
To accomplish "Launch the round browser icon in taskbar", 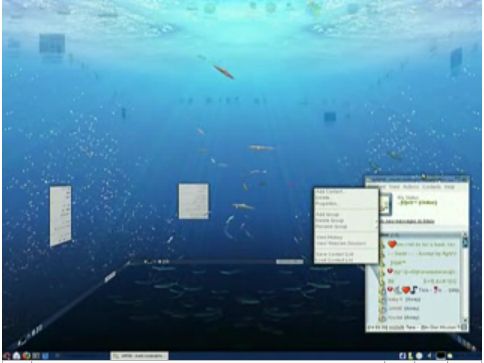I will pyautogui.click(x=26, y=356).
